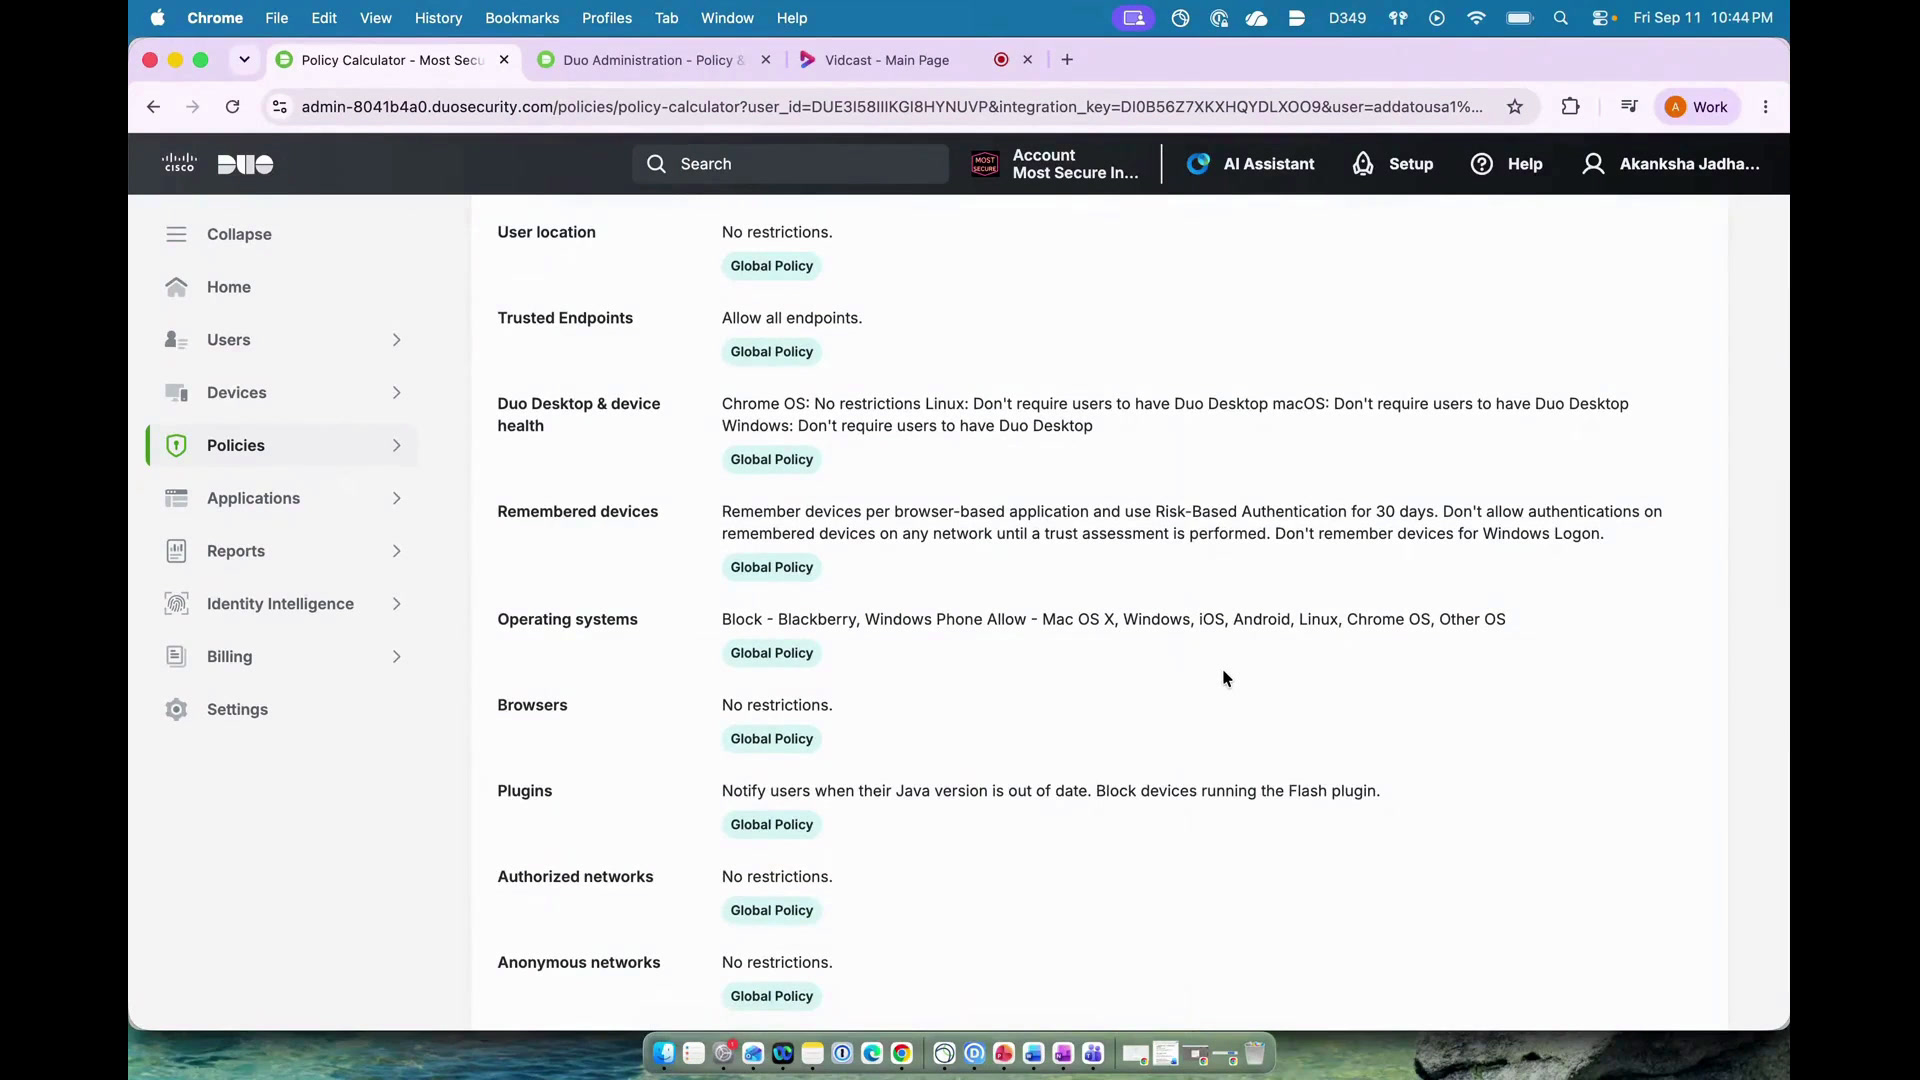
Task: Reload the page
Action: point(232,107)
